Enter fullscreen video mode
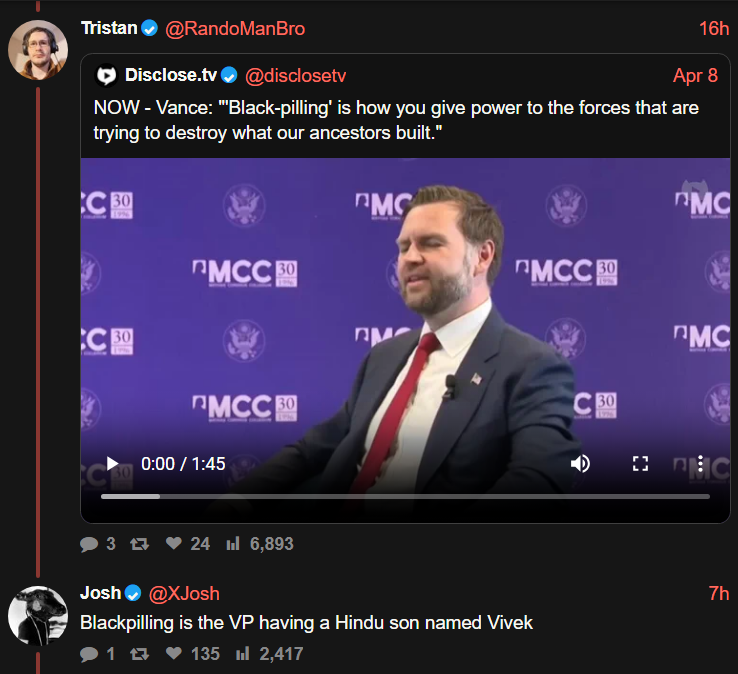Screen dimensions: 738x674 click(641, 464)
